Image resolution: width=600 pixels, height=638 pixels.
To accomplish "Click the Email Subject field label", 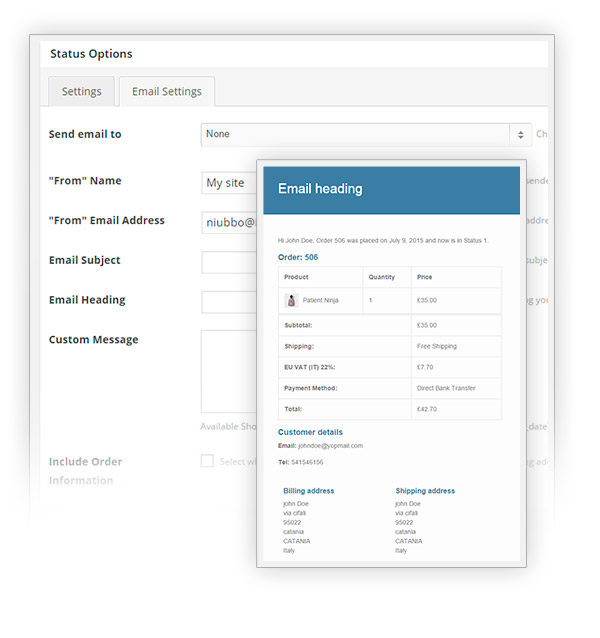I will click(85, 260).
